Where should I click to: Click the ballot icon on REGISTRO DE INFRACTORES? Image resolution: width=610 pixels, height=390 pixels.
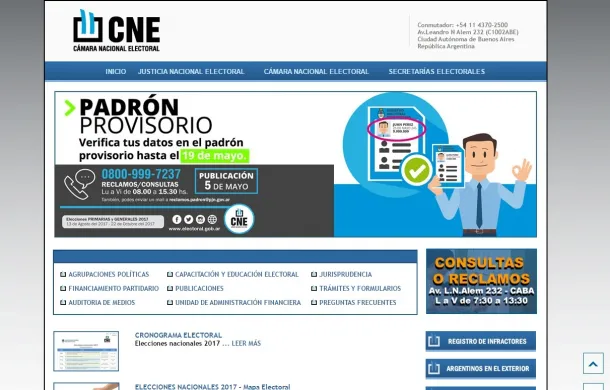[434, 341]
